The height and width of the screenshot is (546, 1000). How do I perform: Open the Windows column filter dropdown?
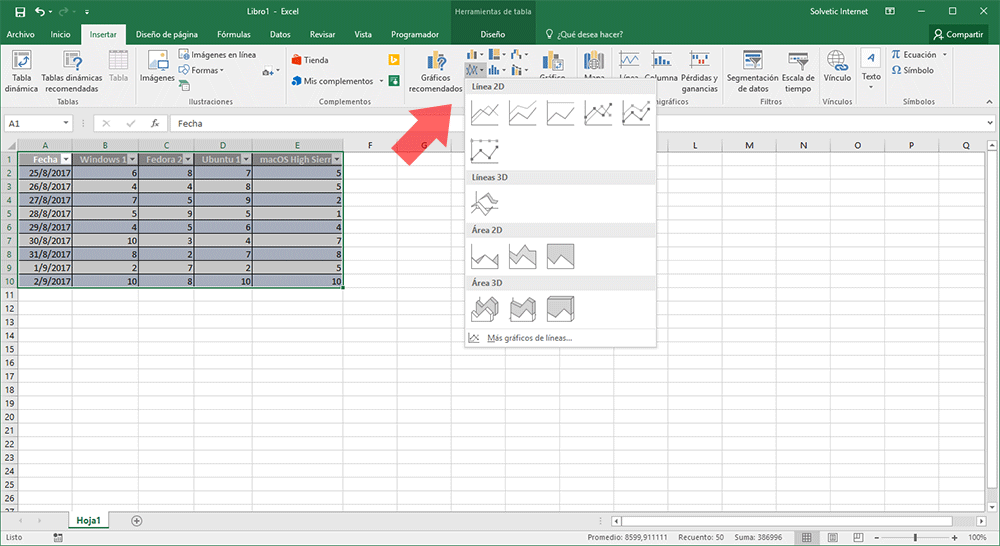132,159
